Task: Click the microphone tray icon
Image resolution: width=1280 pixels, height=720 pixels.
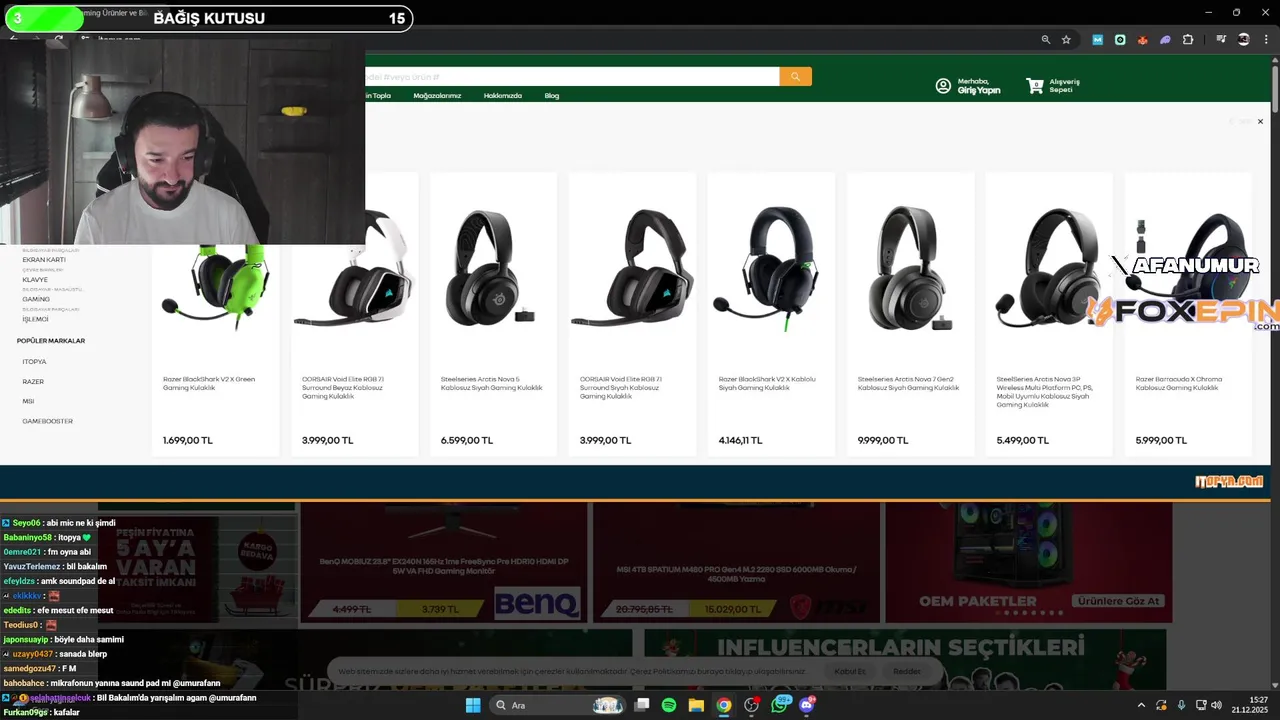Action: click(1181, 705)
